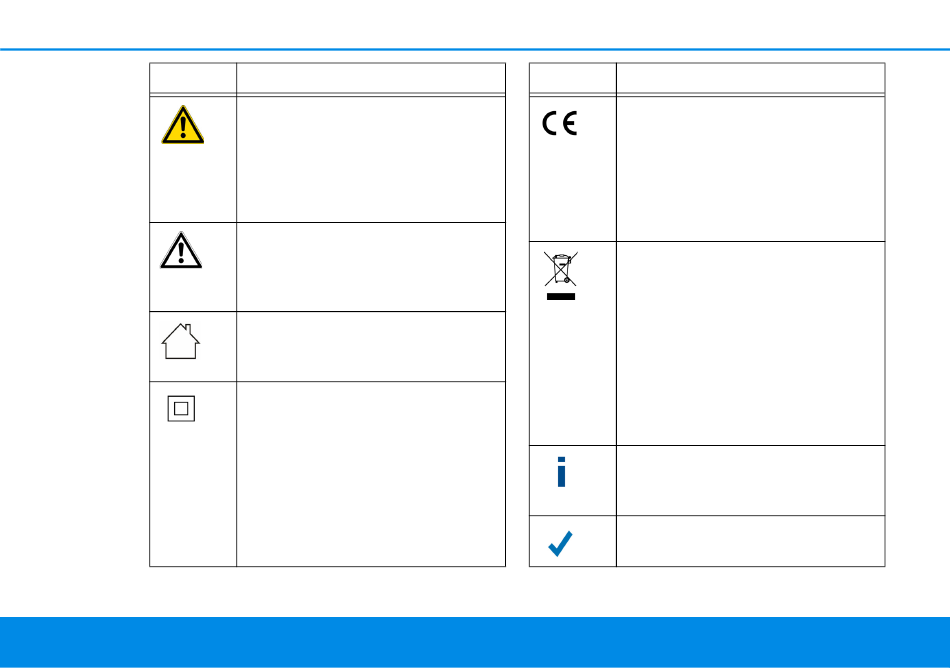This screenshot has width=950, height=668.
Task: Select the house outline symbol
Action: 181,341
